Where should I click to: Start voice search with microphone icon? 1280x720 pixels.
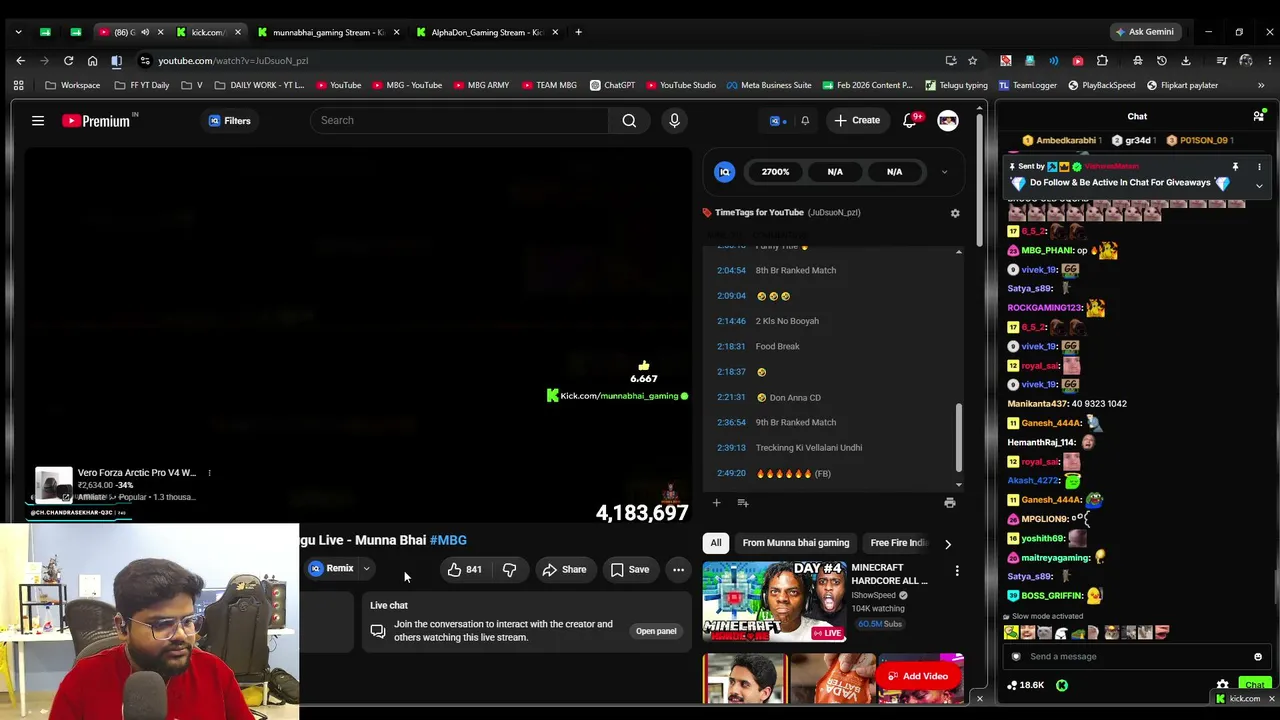674,121
